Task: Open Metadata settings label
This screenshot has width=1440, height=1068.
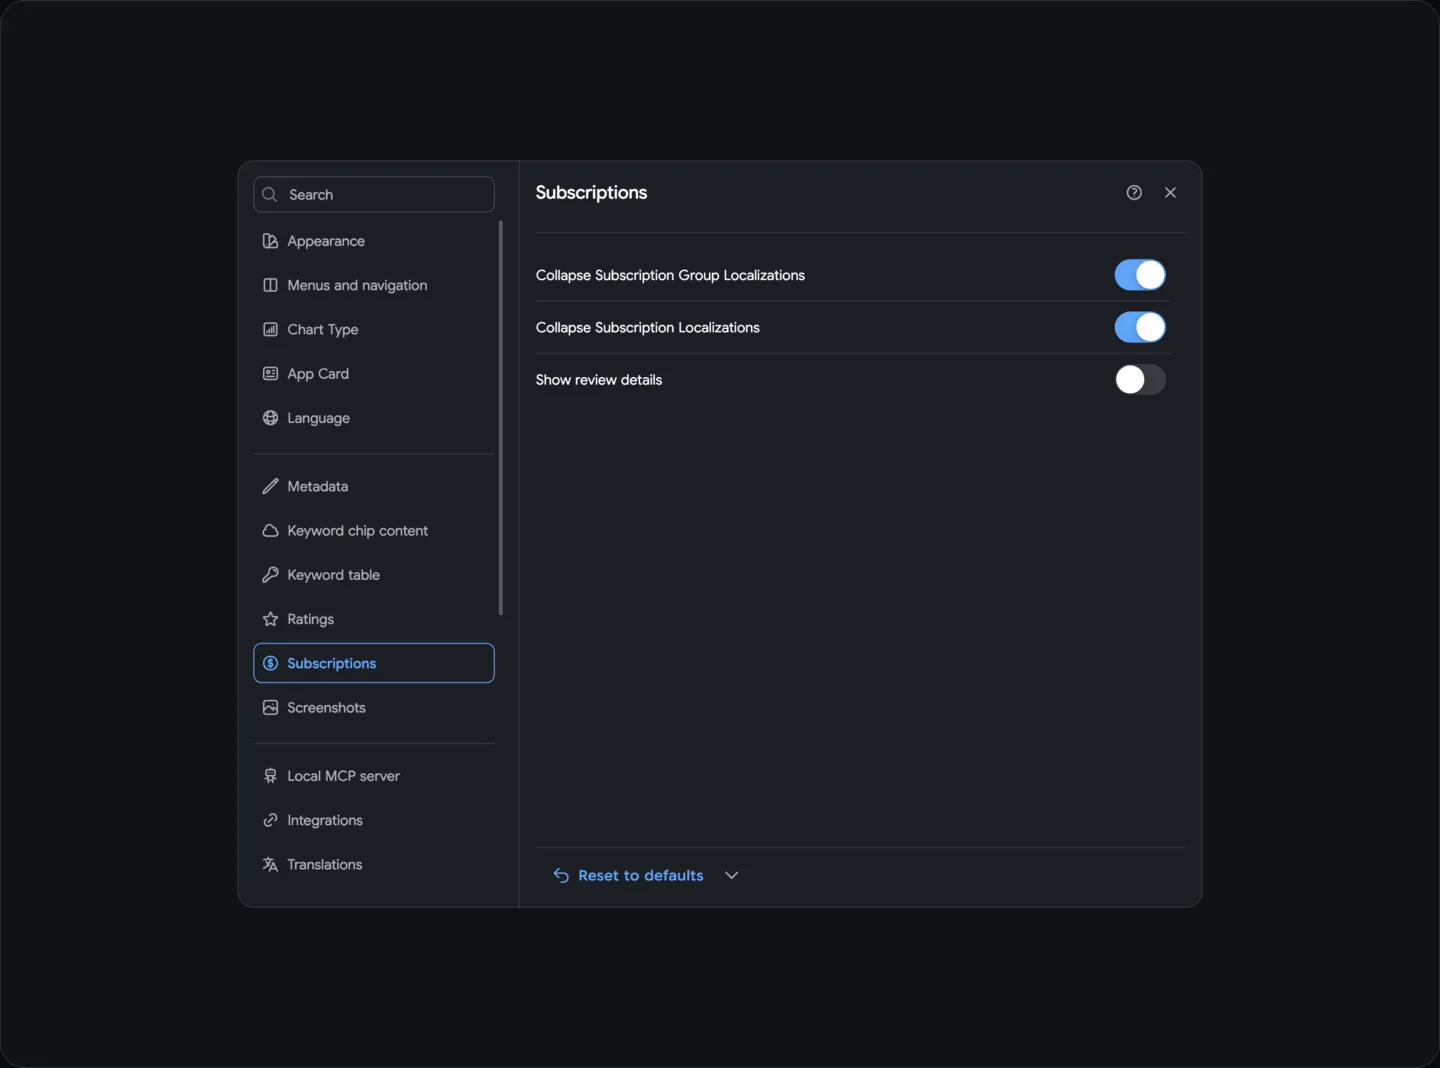Action: [x=317, y=486]
